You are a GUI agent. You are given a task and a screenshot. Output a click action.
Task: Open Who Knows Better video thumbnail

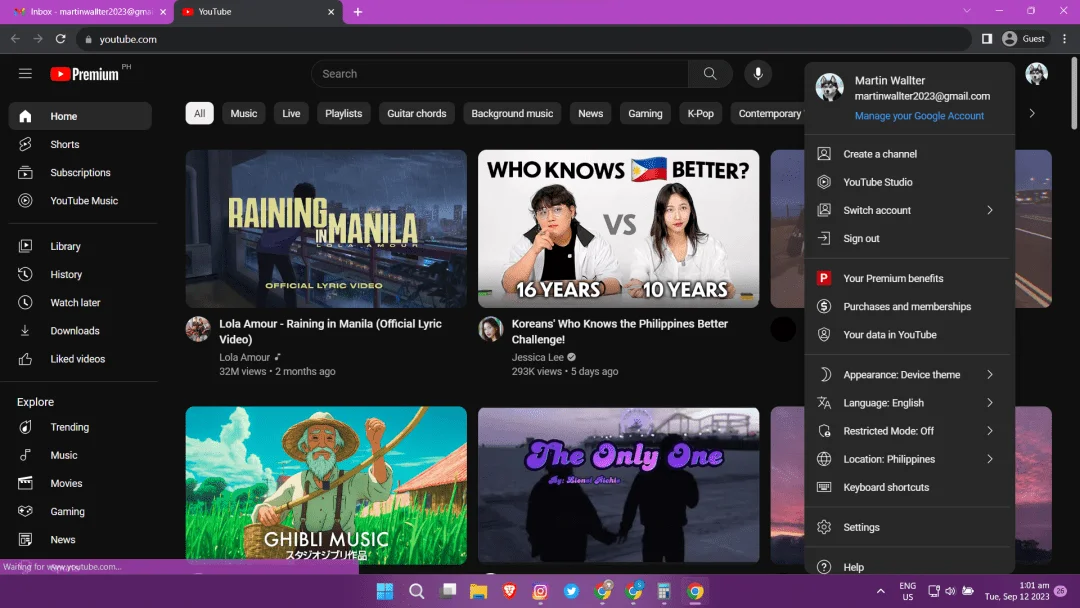click(x=619, y=229)
